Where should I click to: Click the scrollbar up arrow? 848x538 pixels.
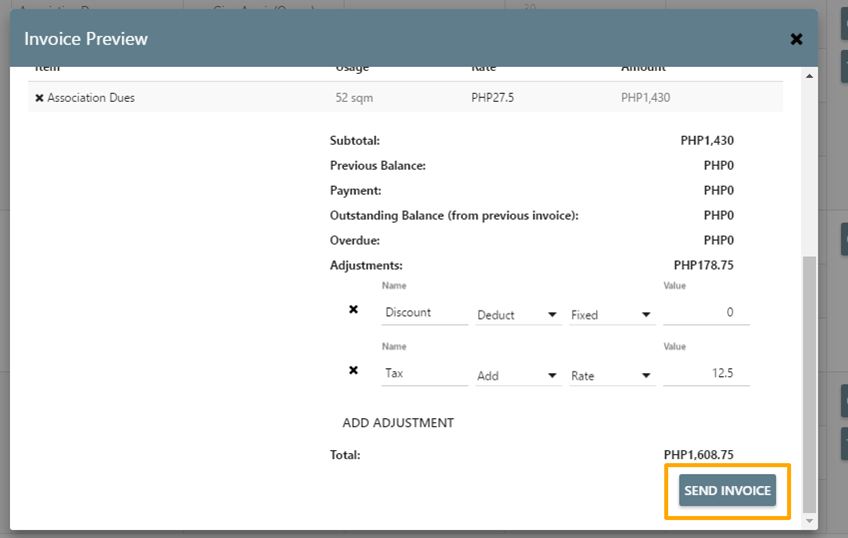[x=809, y=76]
